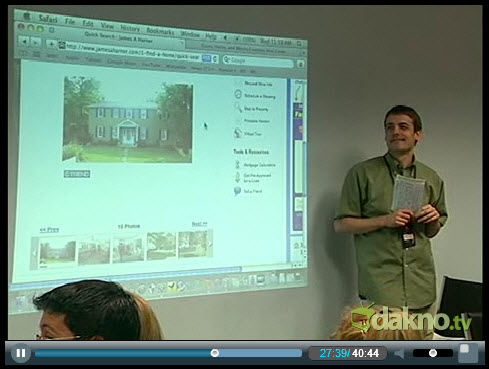The height and width of the screenshot is (369, 489).
Task: Click the plus add-bookmark button
Action: tap(51, 44)
